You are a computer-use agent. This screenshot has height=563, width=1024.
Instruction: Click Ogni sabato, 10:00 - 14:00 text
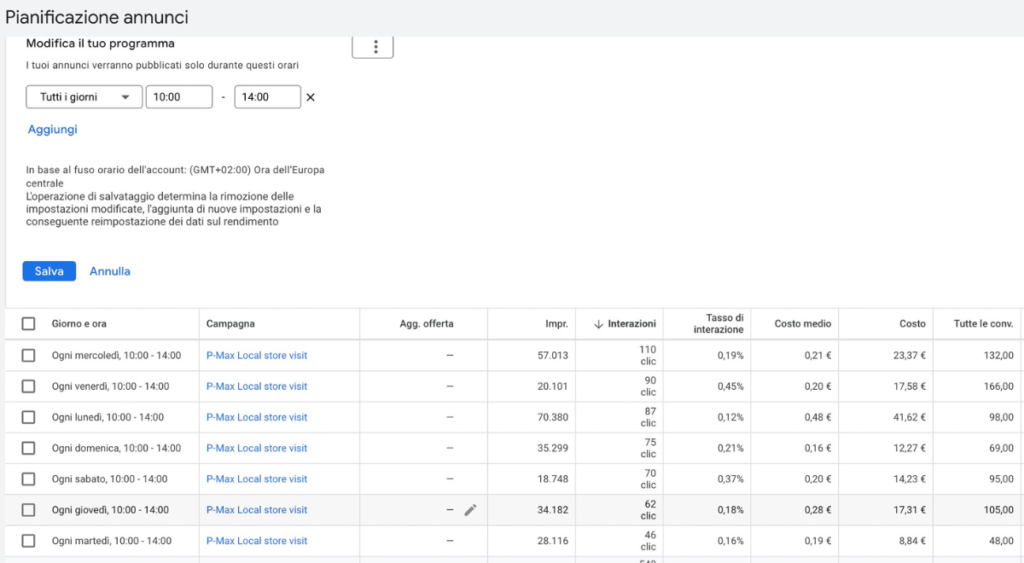coord(110,479)
